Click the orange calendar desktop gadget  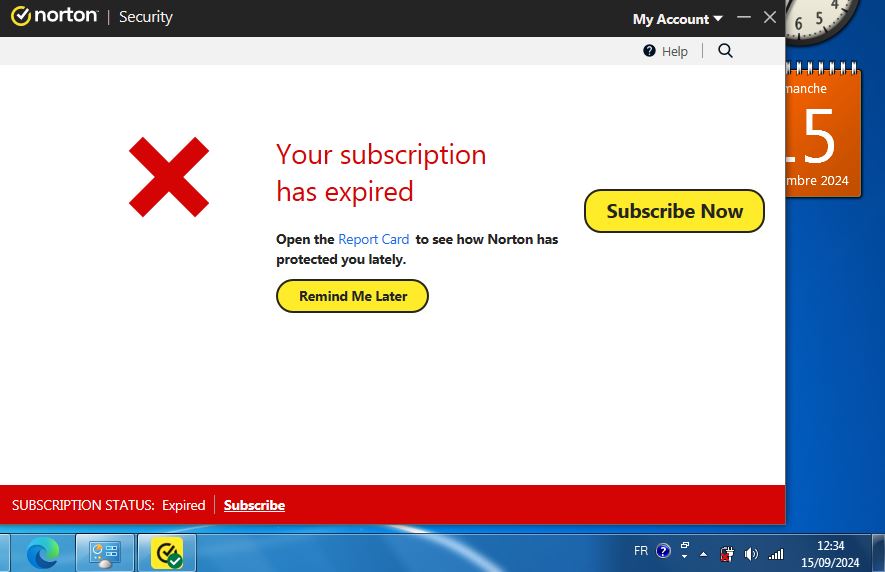tap(823, 130)
